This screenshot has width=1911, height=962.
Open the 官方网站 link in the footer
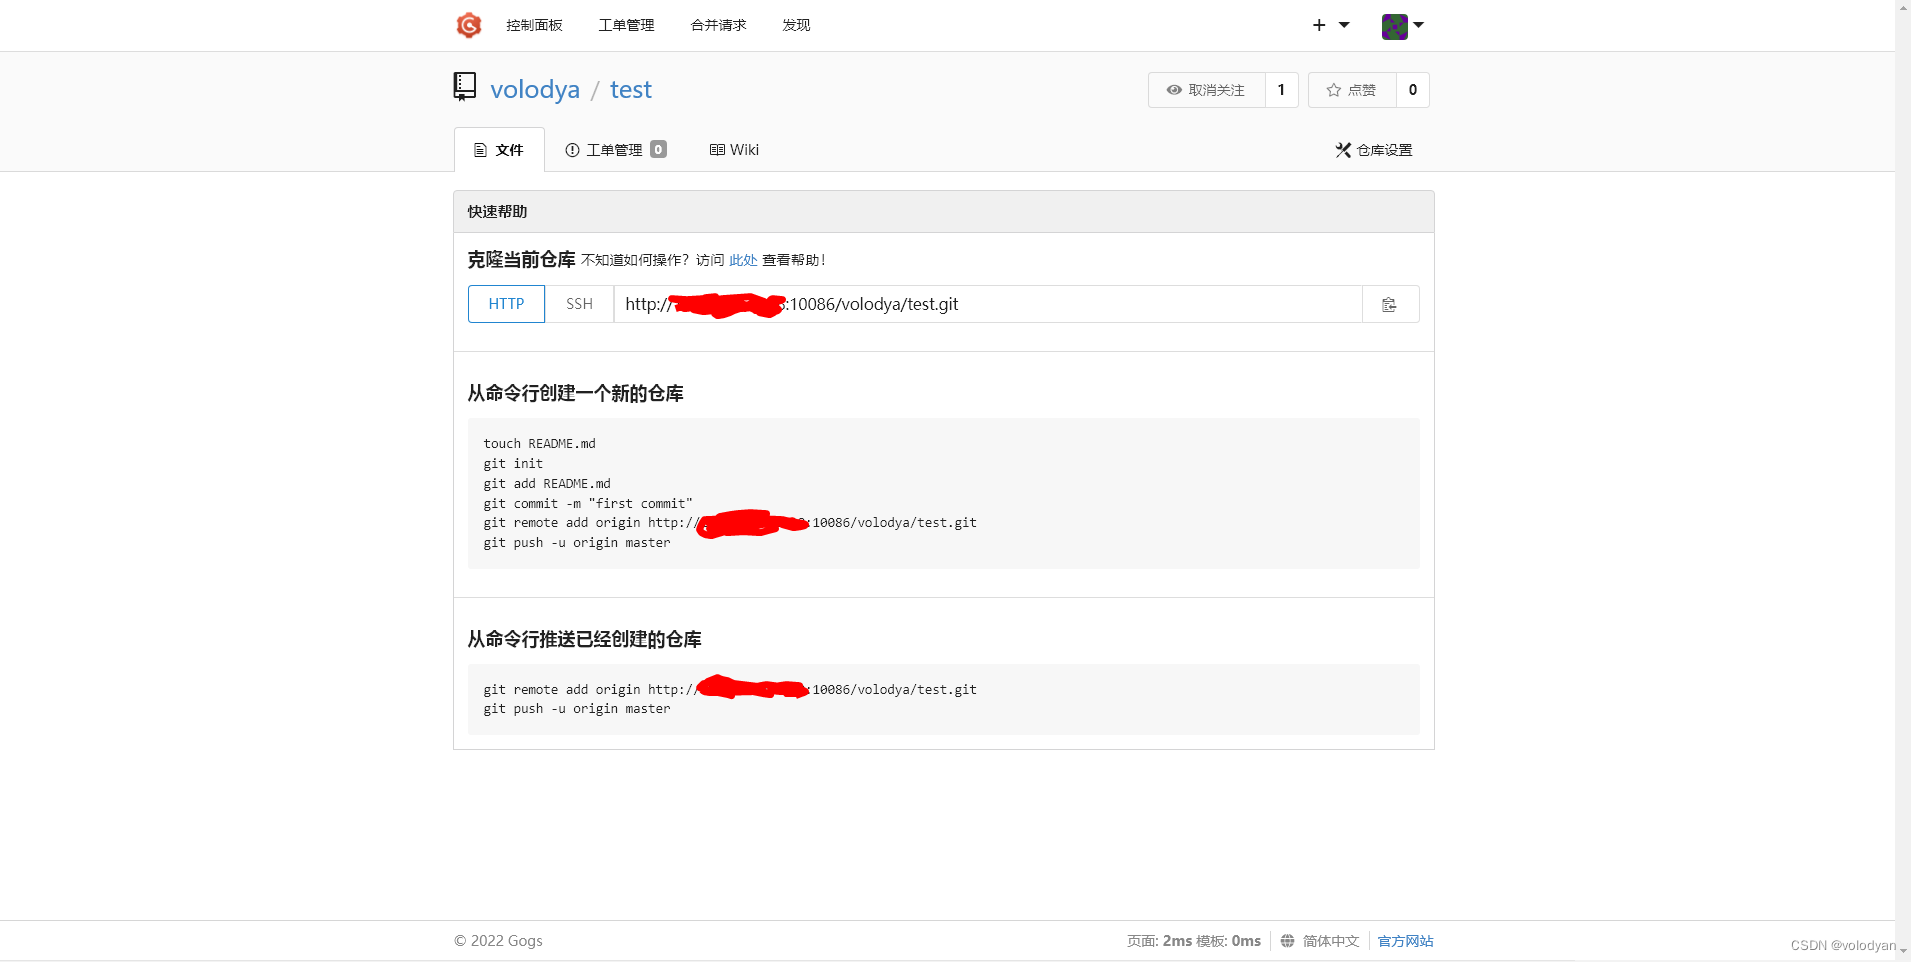coord(1404,940)
